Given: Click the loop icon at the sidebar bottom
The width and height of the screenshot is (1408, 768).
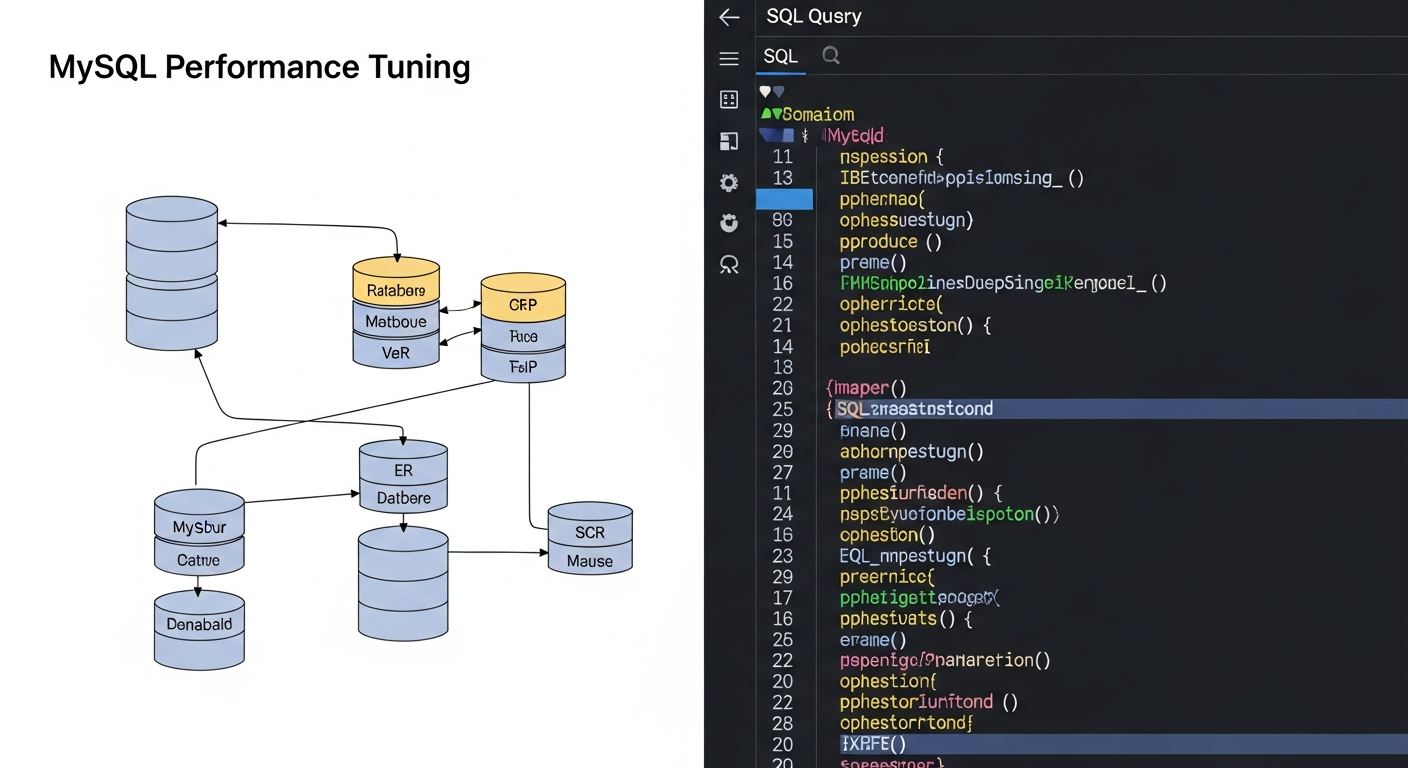Looking at the screenshot, I should (729, 264).
